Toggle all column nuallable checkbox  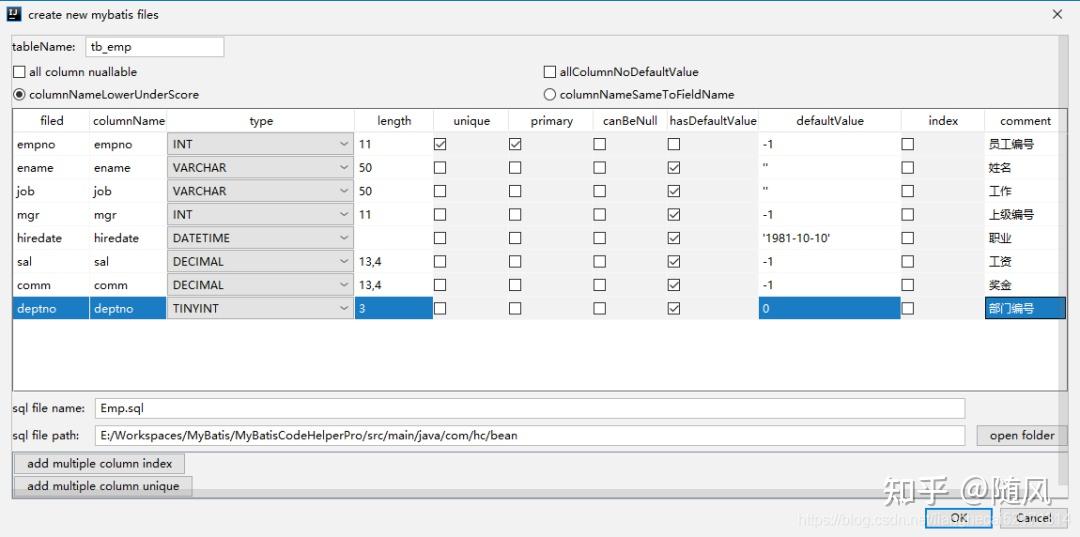19,72
